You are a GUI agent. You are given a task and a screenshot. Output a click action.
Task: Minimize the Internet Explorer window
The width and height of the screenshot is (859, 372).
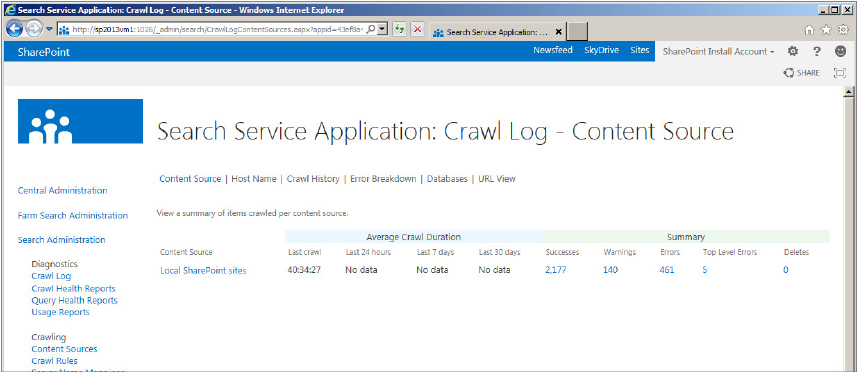click(823, 9)
